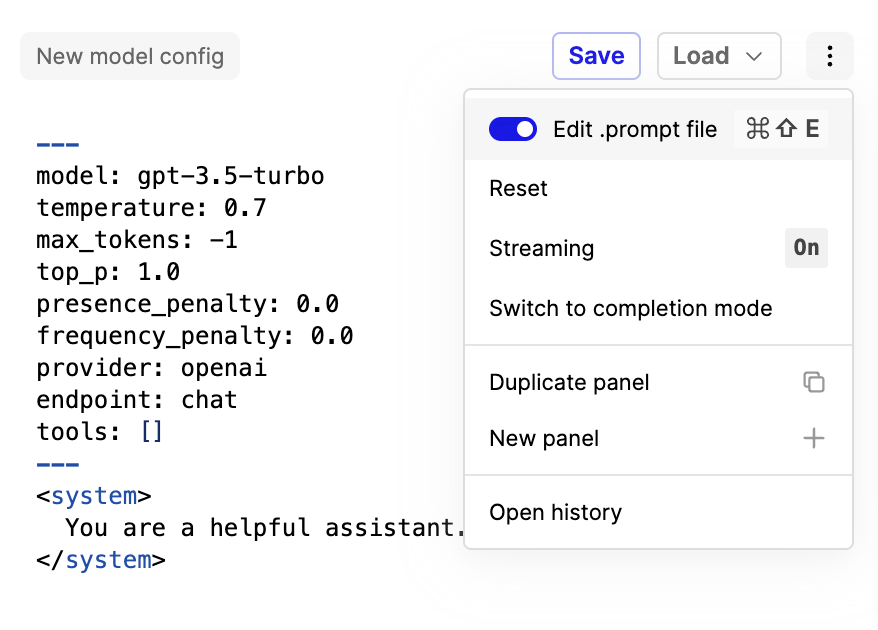The image size is (878, 630).
Task: Click the frequency_penalty: 0.0 line
Action: coord(195,335)
